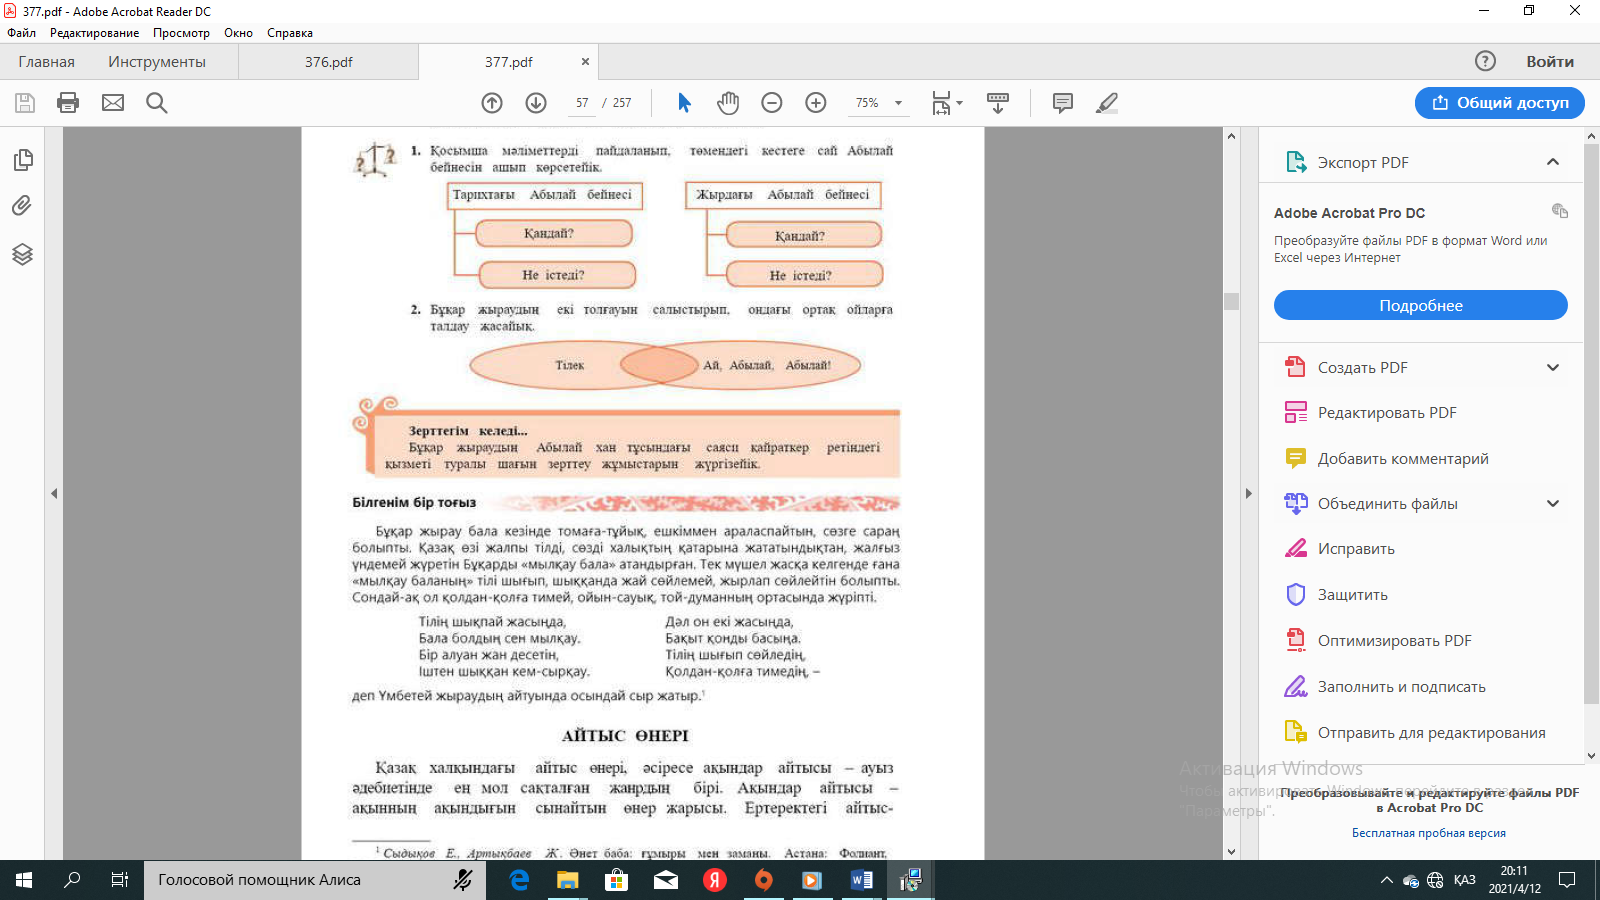Close the 377.pdf tab
The height and width of the screenshot is (900, 1600).
tap(585, 62)
